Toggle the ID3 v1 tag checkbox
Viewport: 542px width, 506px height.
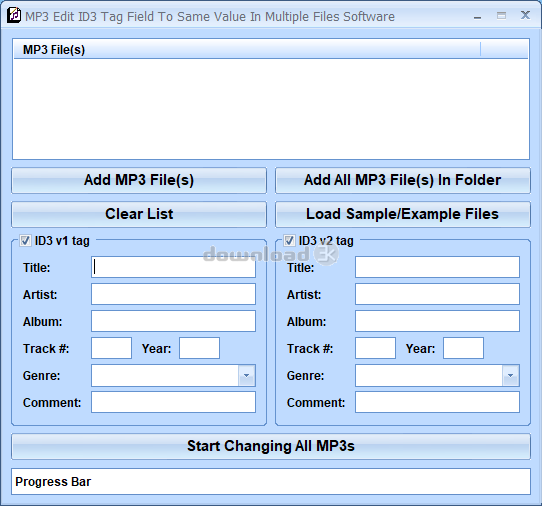pos(25,241)
